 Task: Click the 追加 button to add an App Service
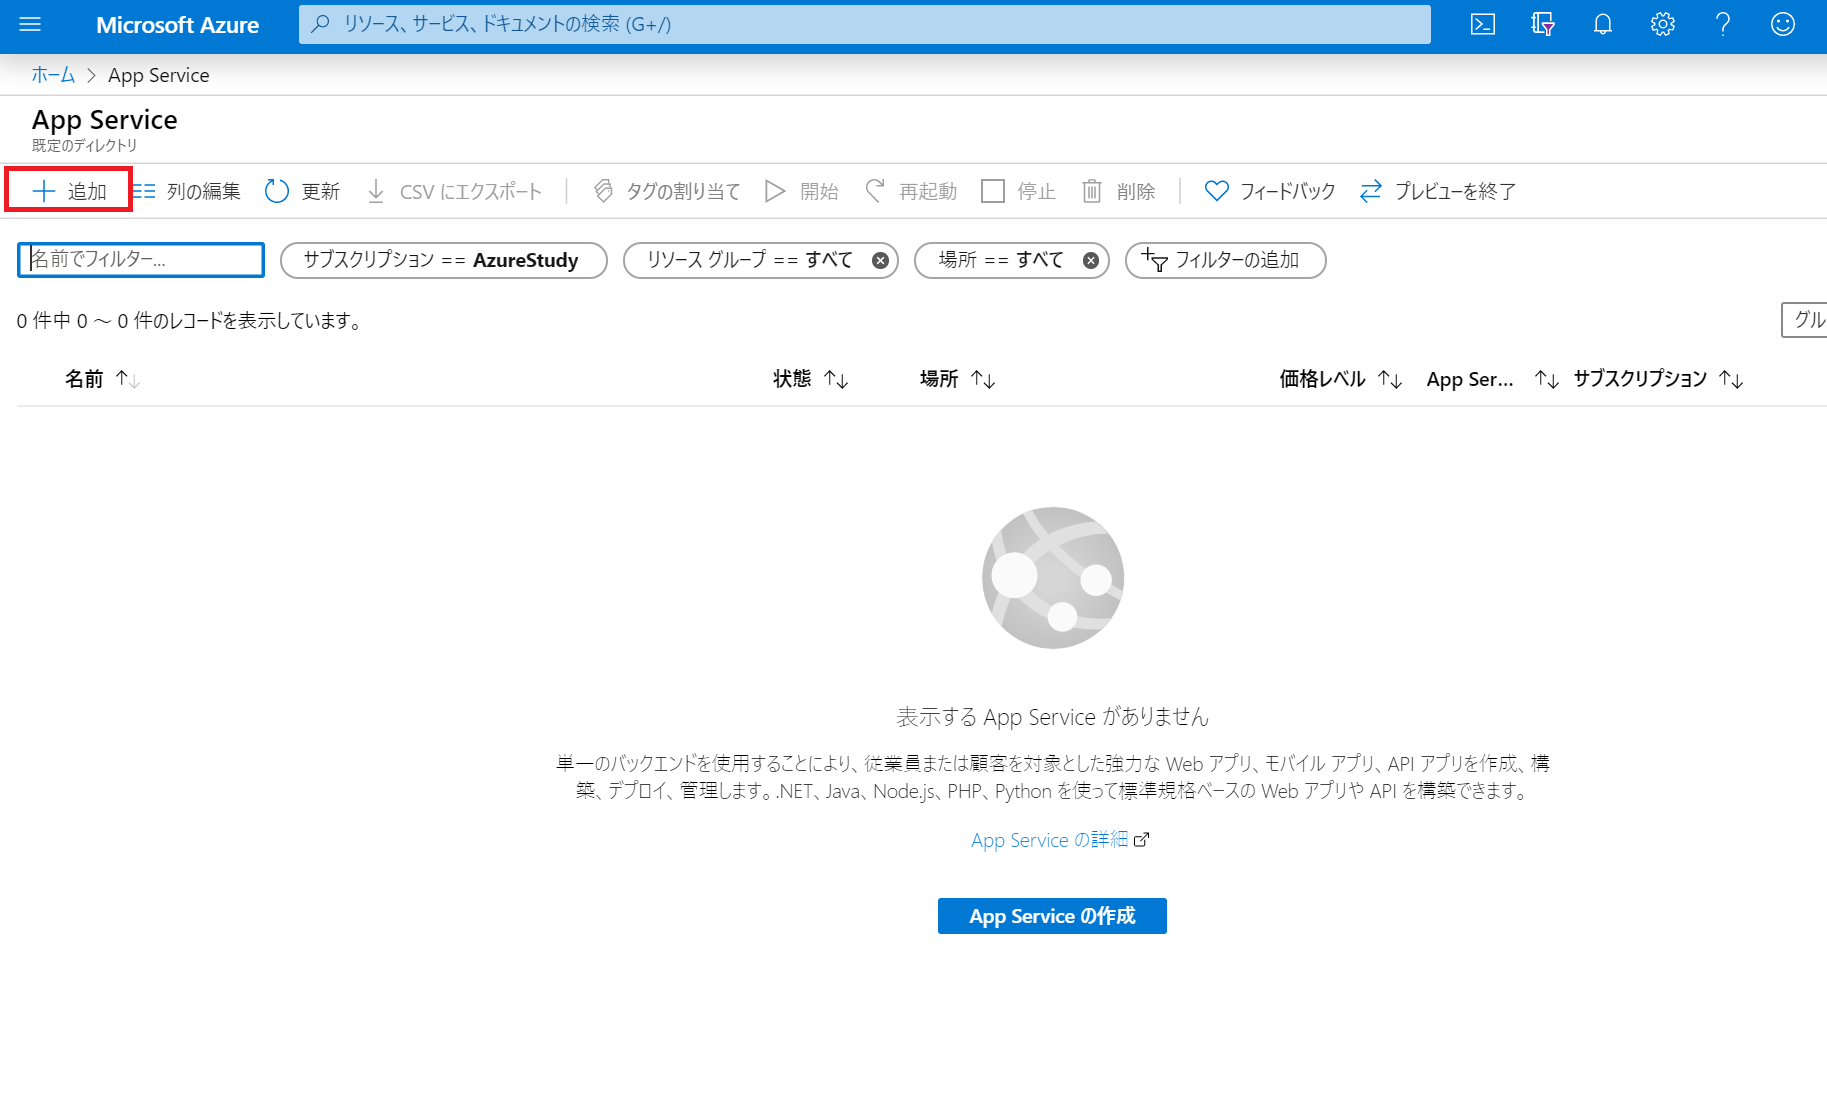point(69,191)
